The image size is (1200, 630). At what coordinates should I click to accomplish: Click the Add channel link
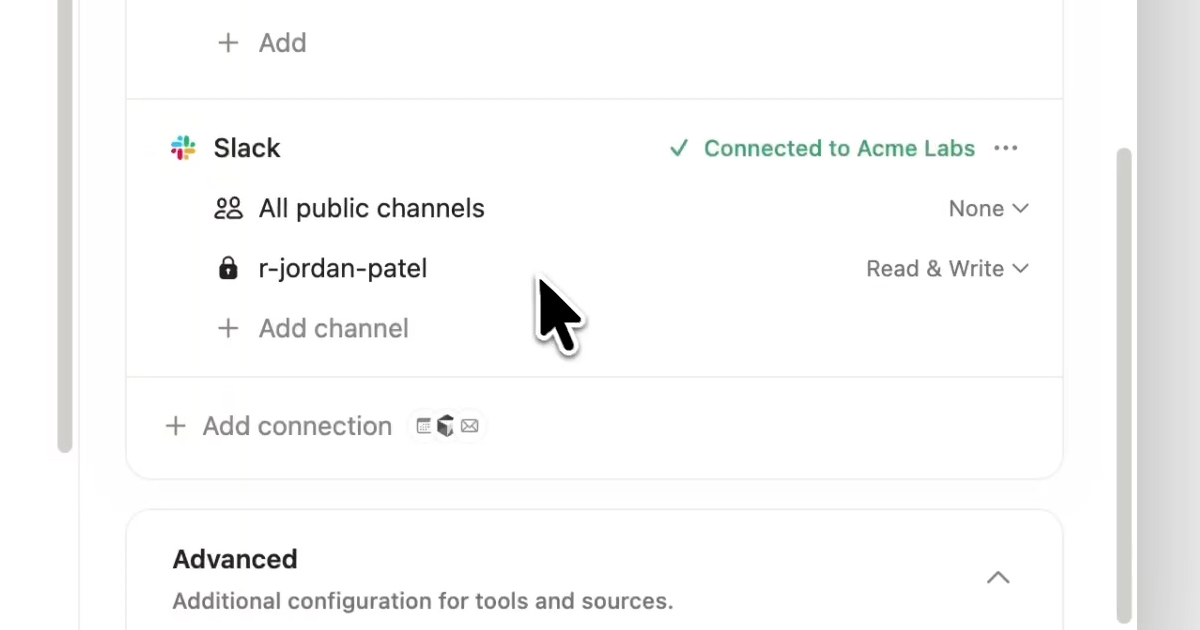coord(333,328)
